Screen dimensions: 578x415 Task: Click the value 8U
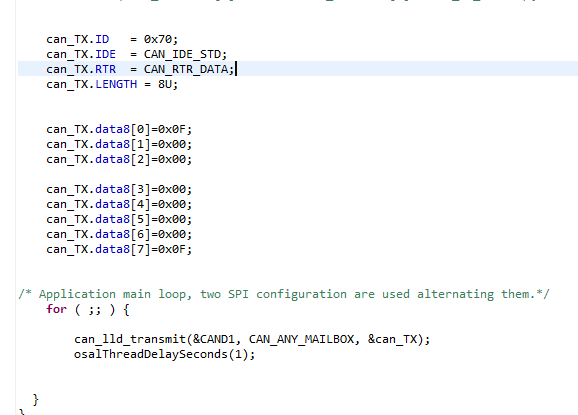165,84
